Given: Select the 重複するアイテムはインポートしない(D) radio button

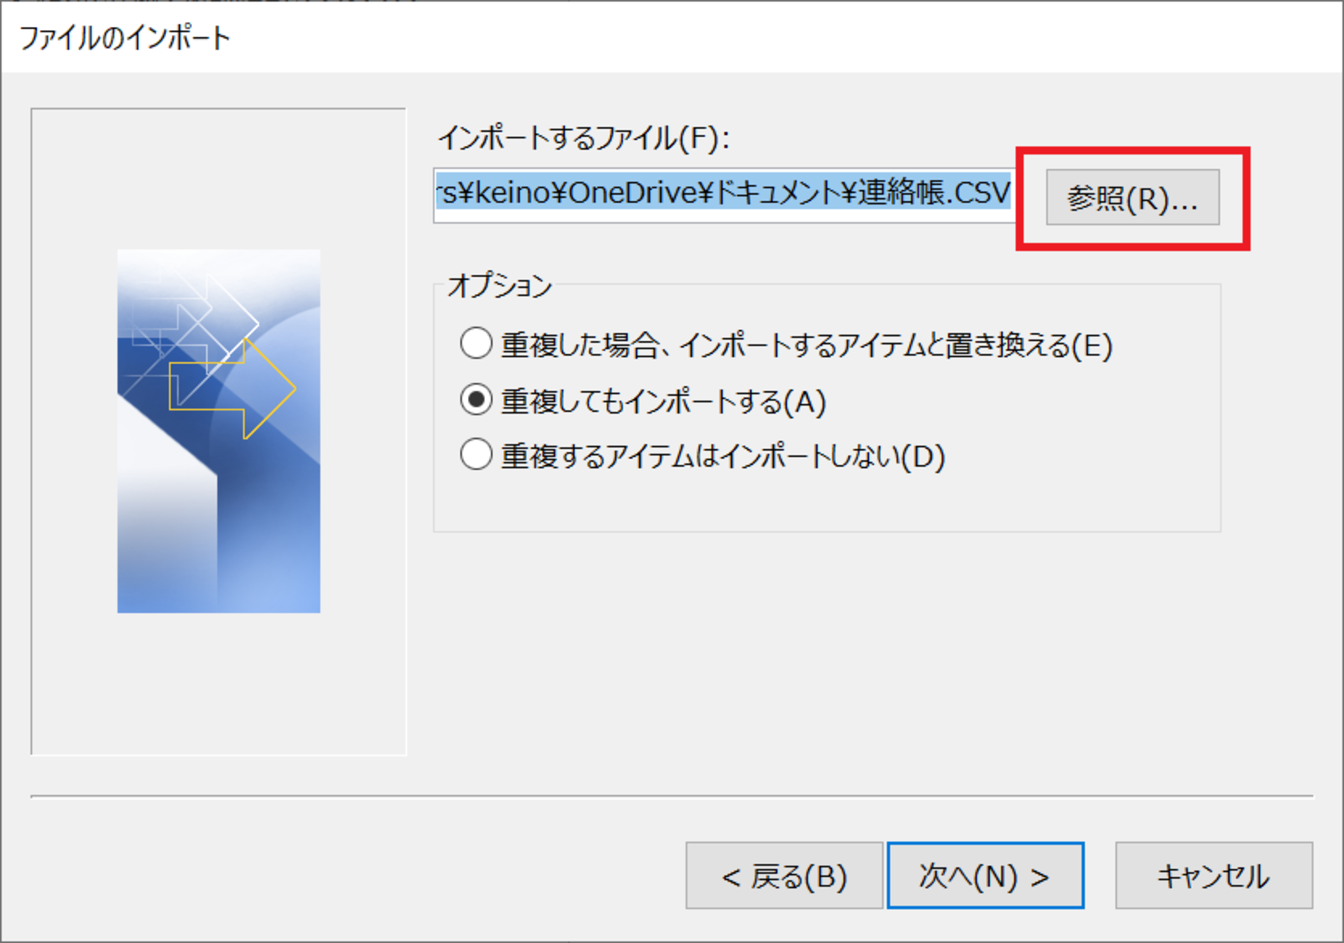Looking at the screenshot, I should coord(476,455).
